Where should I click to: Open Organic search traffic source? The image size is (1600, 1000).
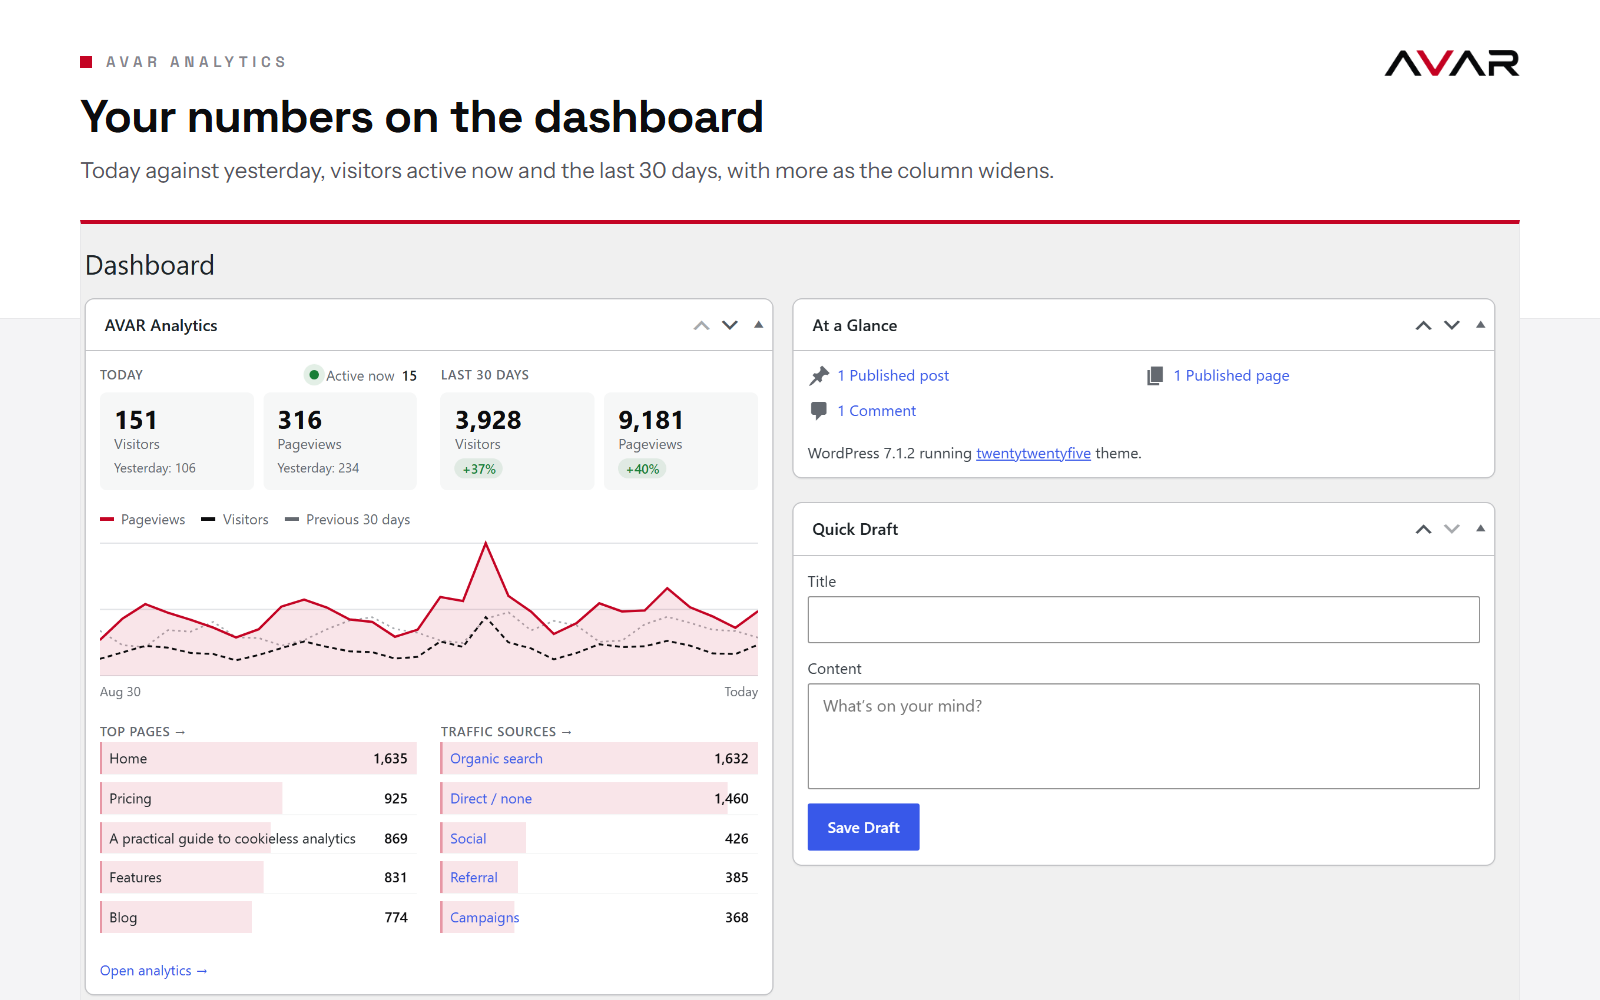pyautogui.click(x=496, y=758)
